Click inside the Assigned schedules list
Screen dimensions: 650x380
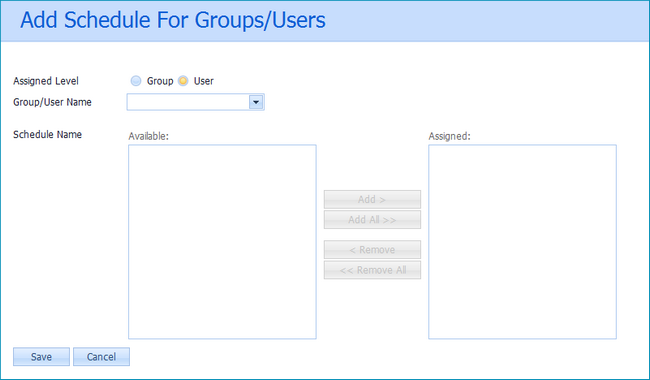pos(522,242)
